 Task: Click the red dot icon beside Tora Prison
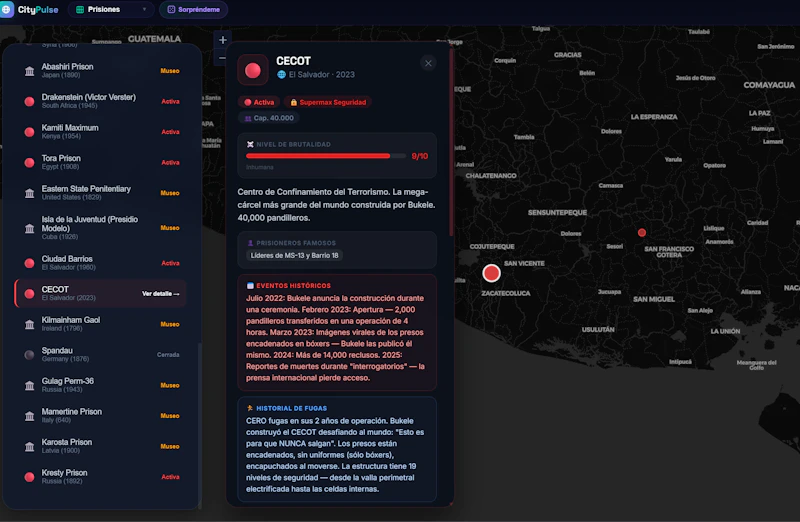[x=30, y=163]
